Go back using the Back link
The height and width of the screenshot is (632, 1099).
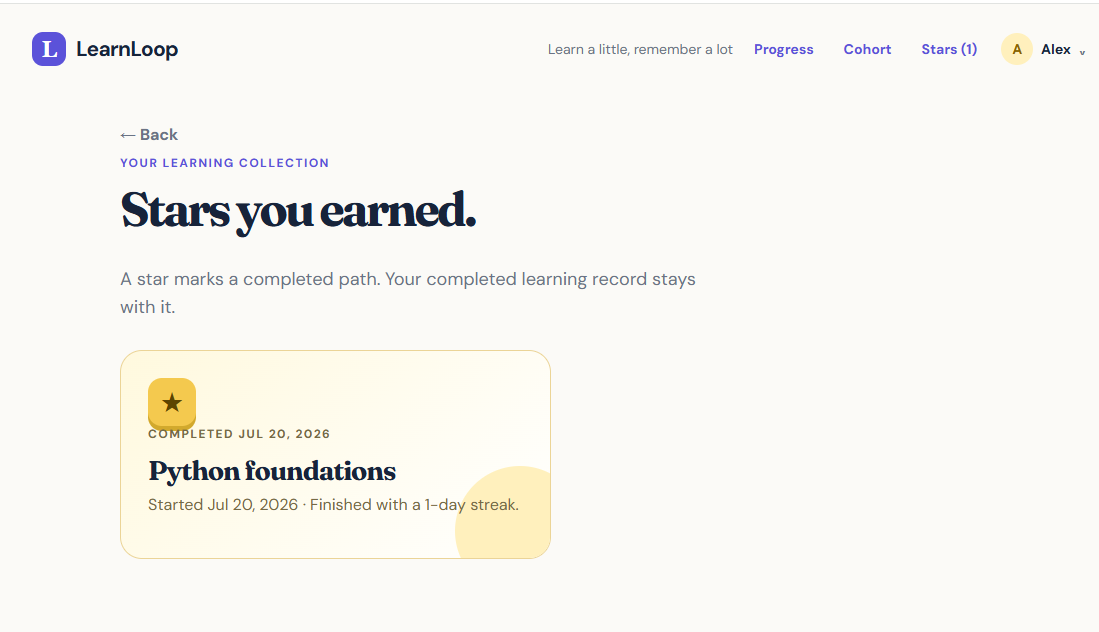(149, 135)
